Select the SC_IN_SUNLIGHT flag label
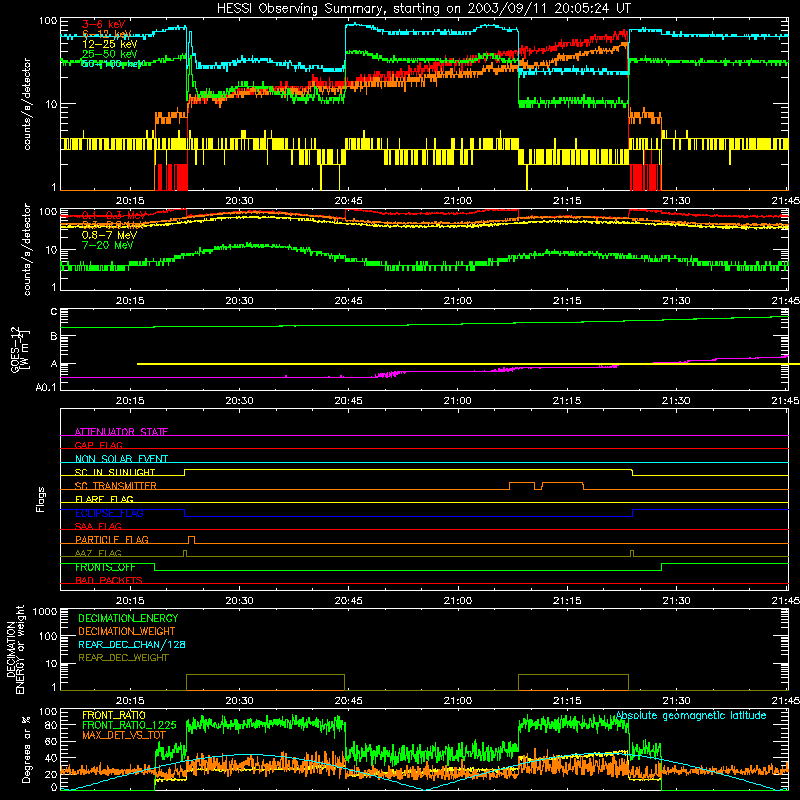 (115, 472)
